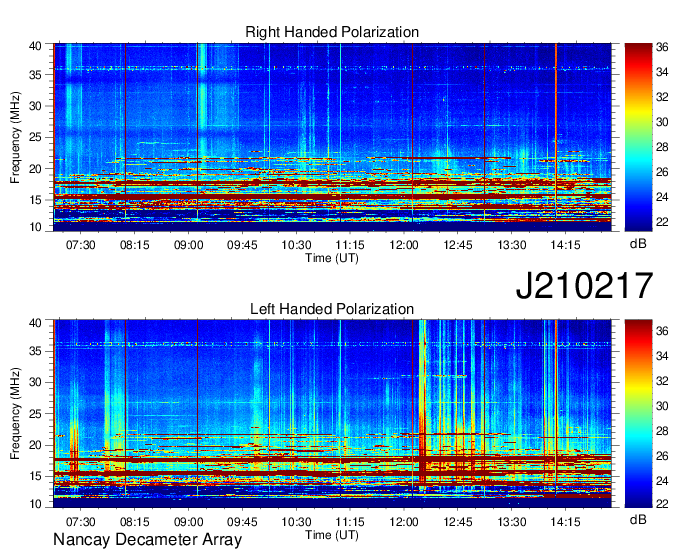Click Time (UT) label under Right Handed plot

tap(332, 258)
